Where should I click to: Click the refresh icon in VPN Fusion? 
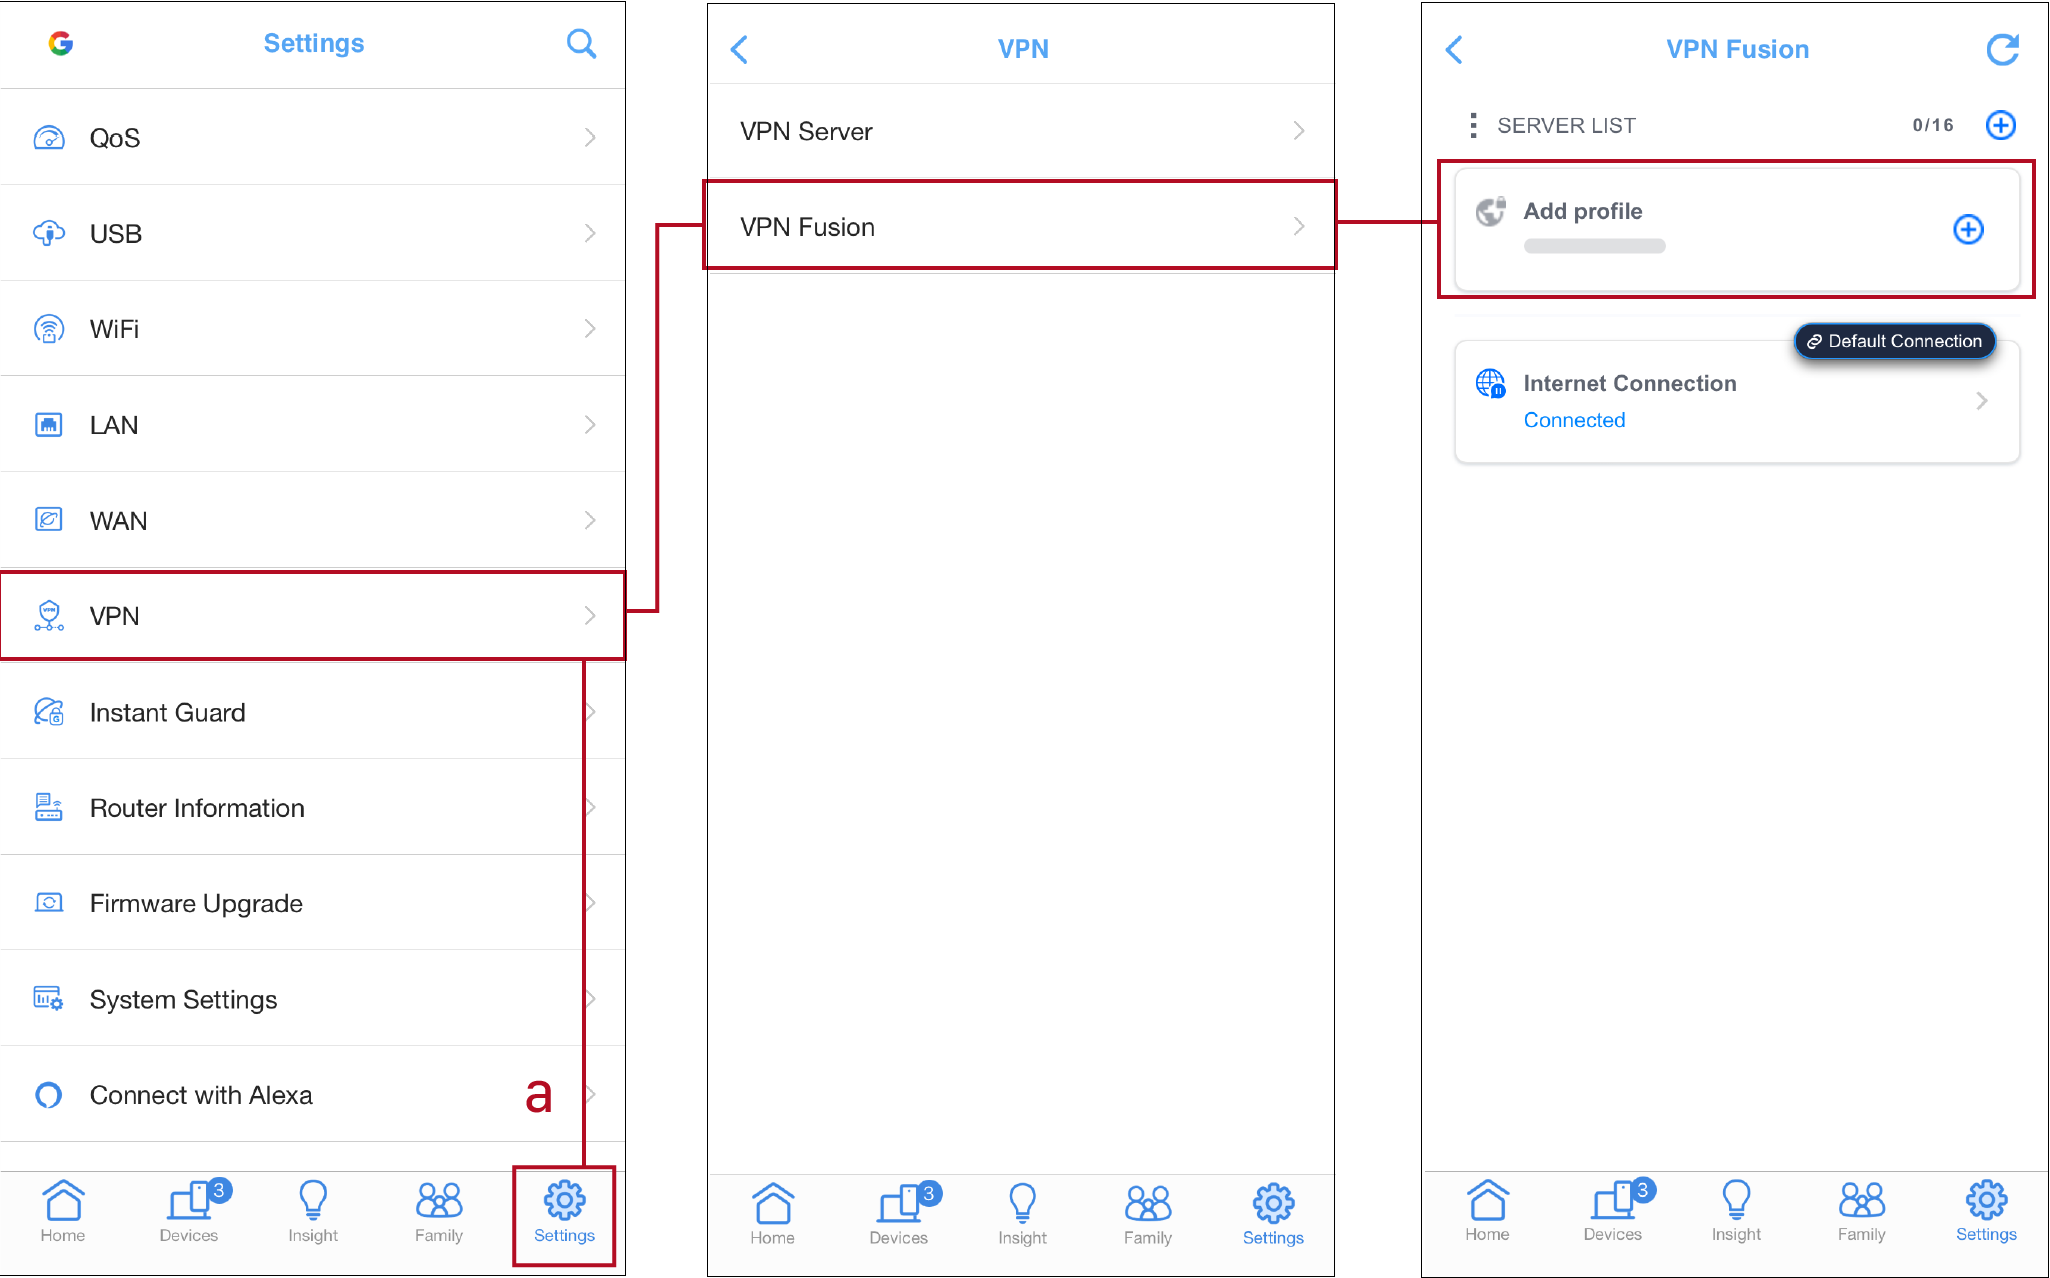[x=2004, y=49]
